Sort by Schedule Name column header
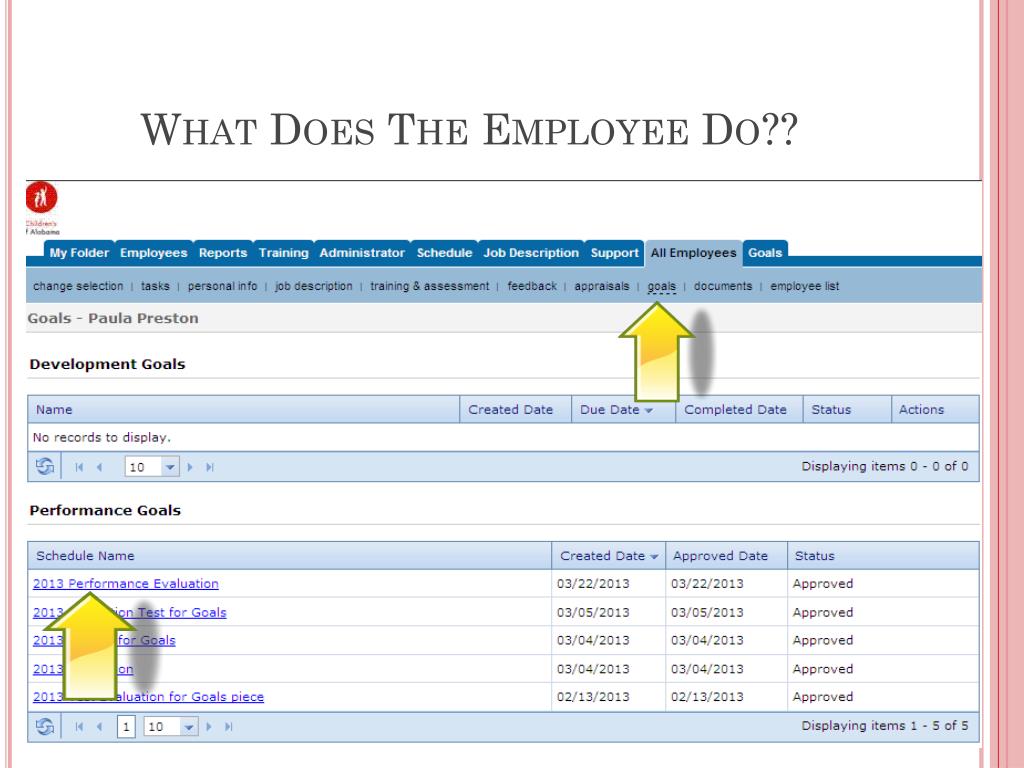Screen dimensions: 1024x768 289,556
